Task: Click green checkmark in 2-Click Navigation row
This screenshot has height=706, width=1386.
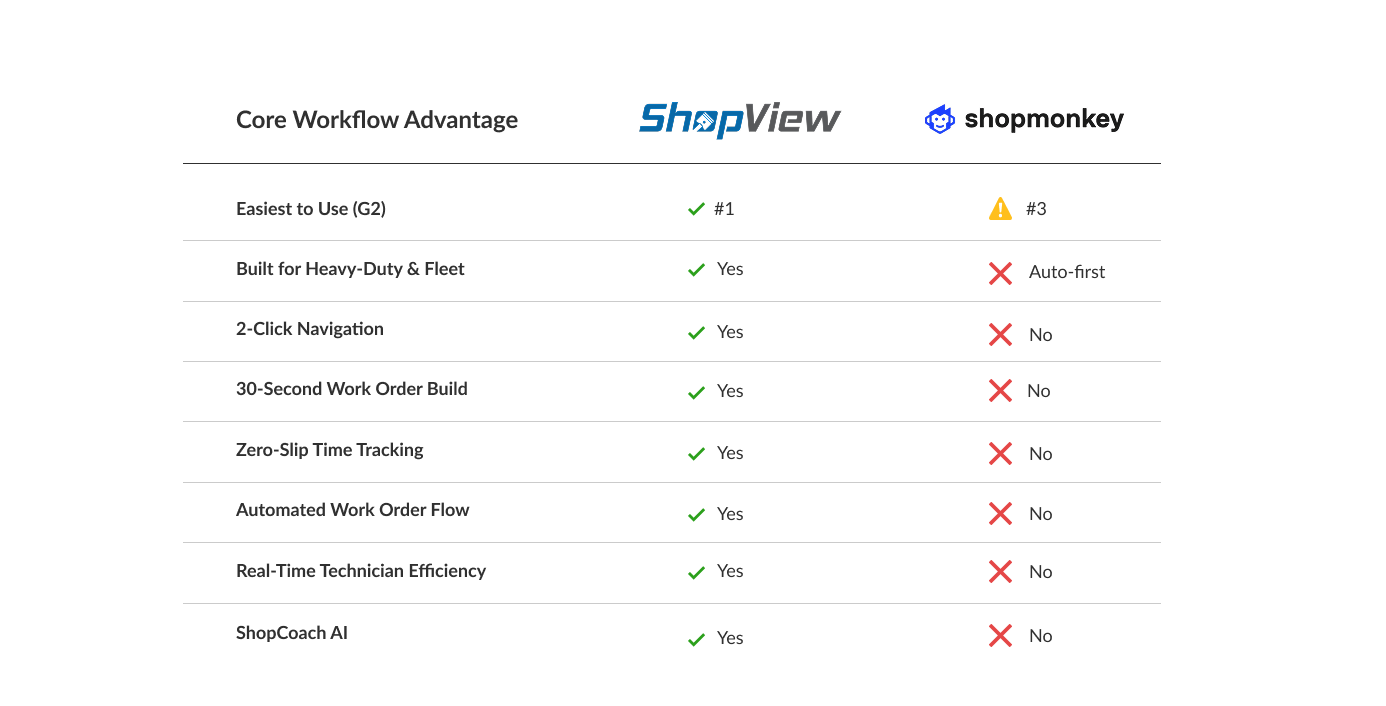Action: tap(697, 333)
